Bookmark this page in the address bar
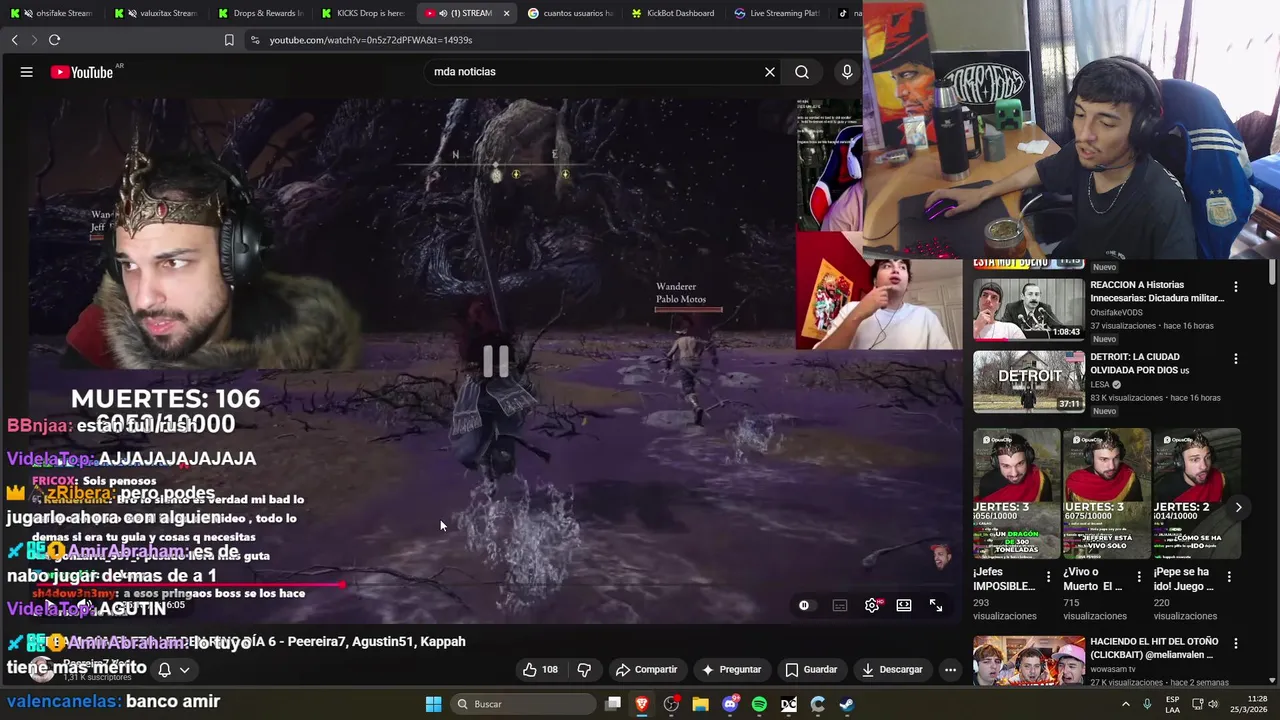Screen dimensions: 1280x720 click(x=229, y=40)
